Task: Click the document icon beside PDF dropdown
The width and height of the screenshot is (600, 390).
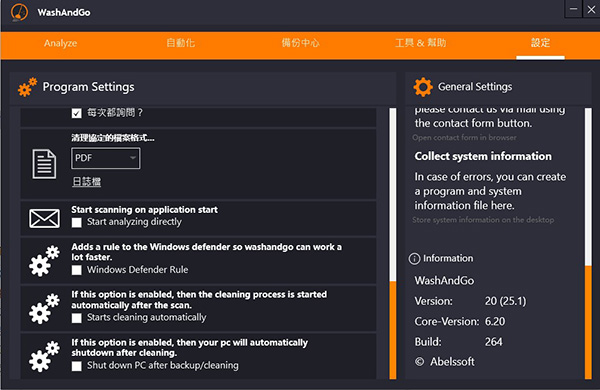Action: pos(44,164)
